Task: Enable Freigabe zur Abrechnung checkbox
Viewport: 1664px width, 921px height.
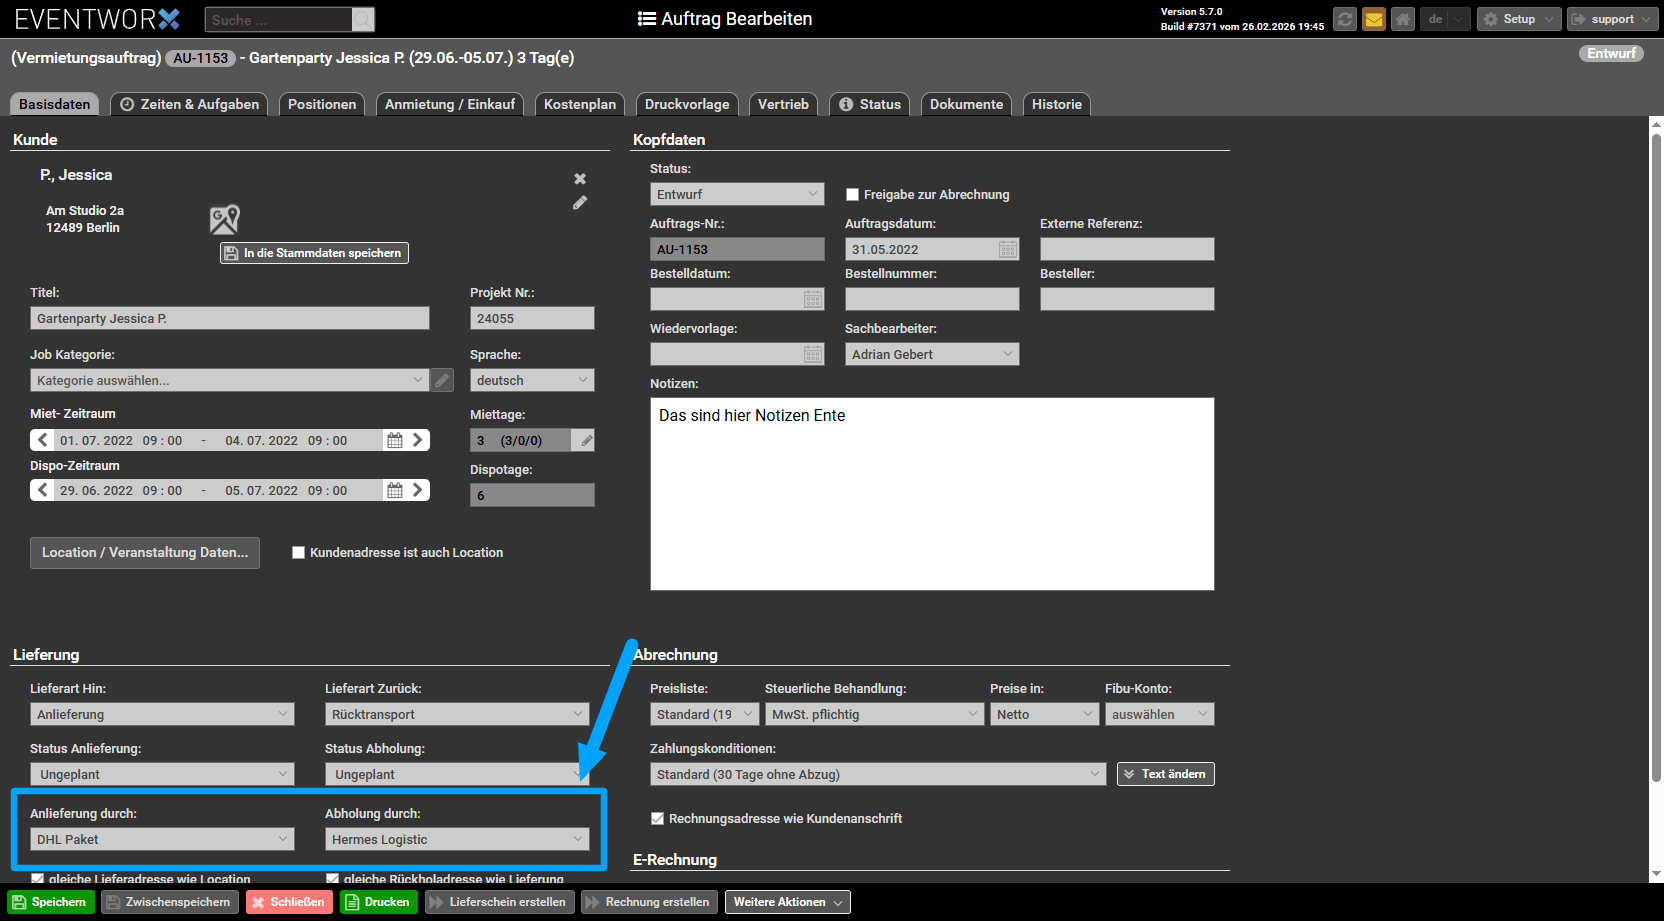Action: [853, 195]
